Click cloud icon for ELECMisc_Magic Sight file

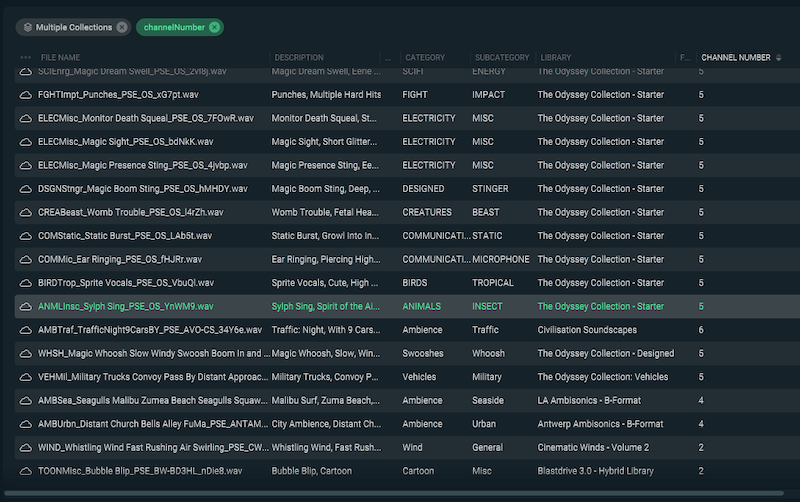(x=26, y=142)
